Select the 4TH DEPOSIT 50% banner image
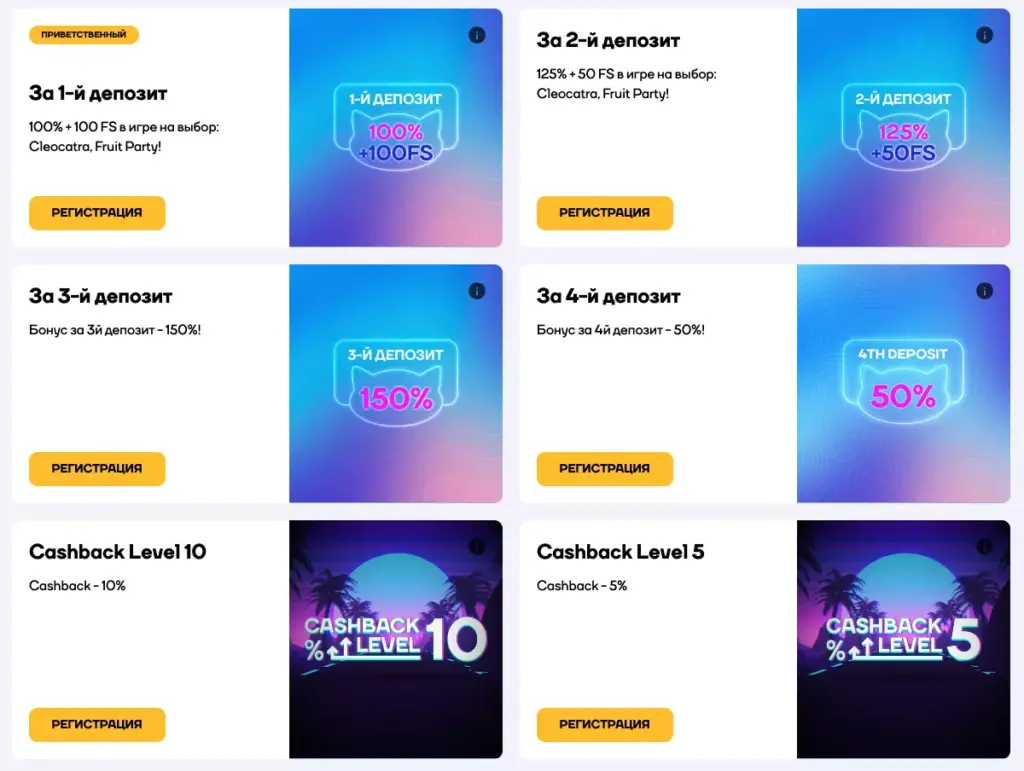 pyautogui.click(x=903, y=384)
